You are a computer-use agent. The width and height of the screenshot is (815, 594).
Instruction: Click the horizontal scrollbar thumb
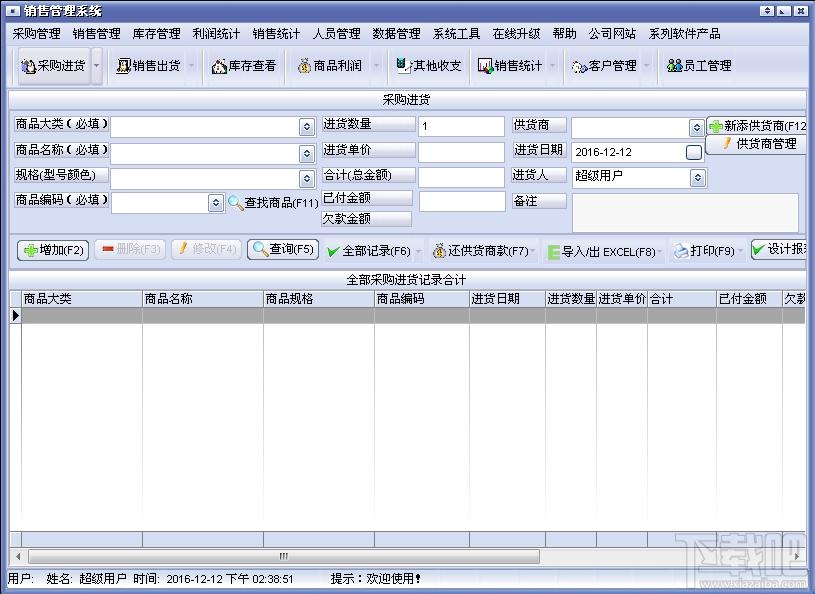pos(284,557)
